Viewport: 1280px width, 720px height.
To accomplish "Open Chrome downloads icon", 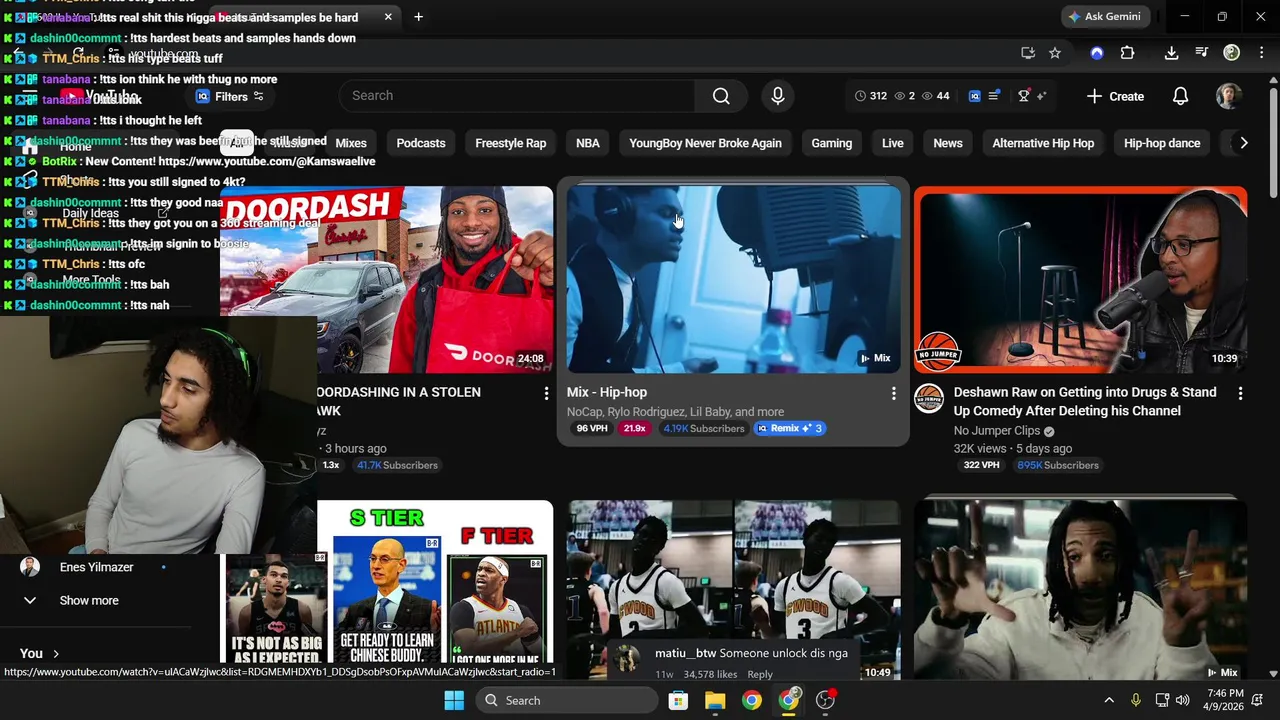I will 1171,53.
